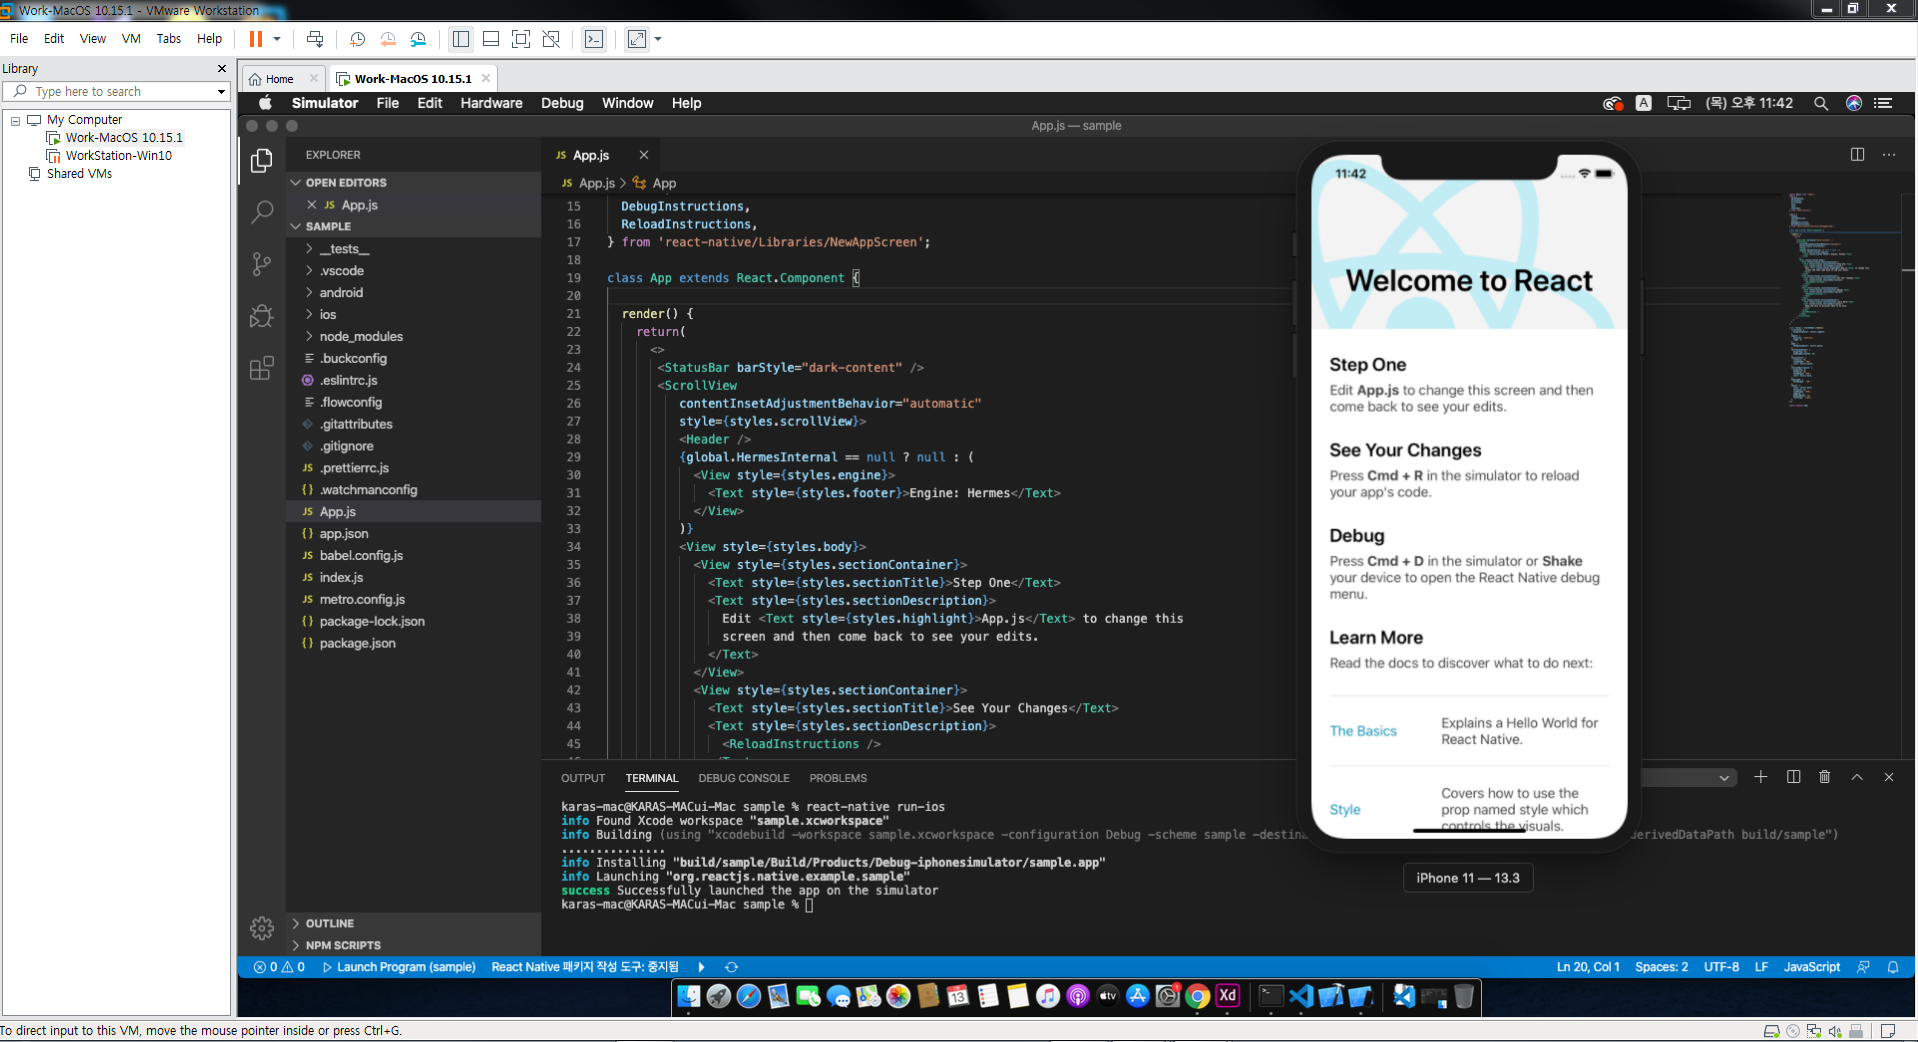1918x1042 pixels.
Task: Open the VMware console view icon
Action: coord(594,39)
